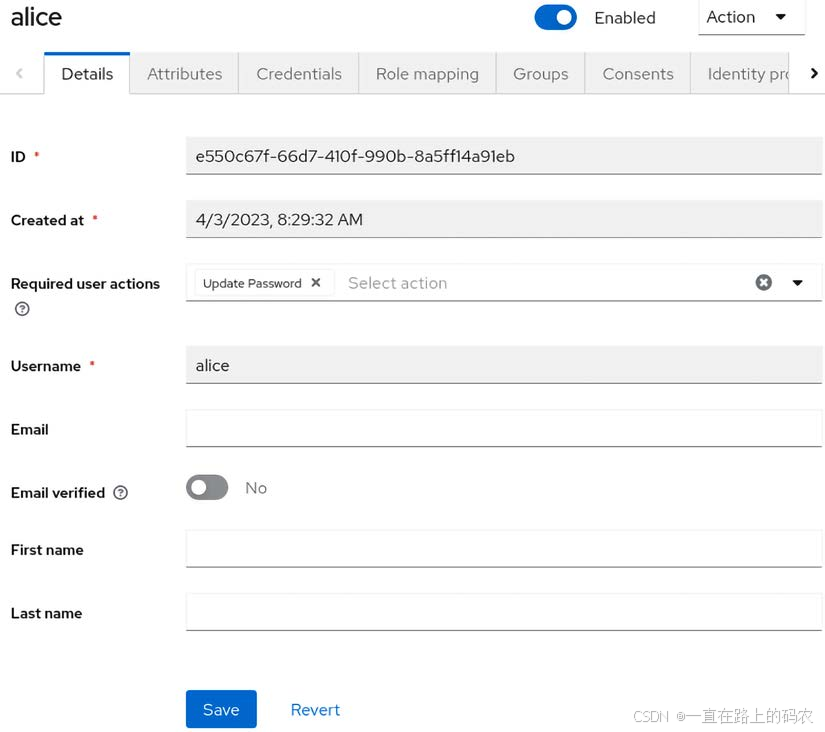This screenshot has width=825, height=732.
Task: Open the Identity provider links tab
Action: click(740, 74)
